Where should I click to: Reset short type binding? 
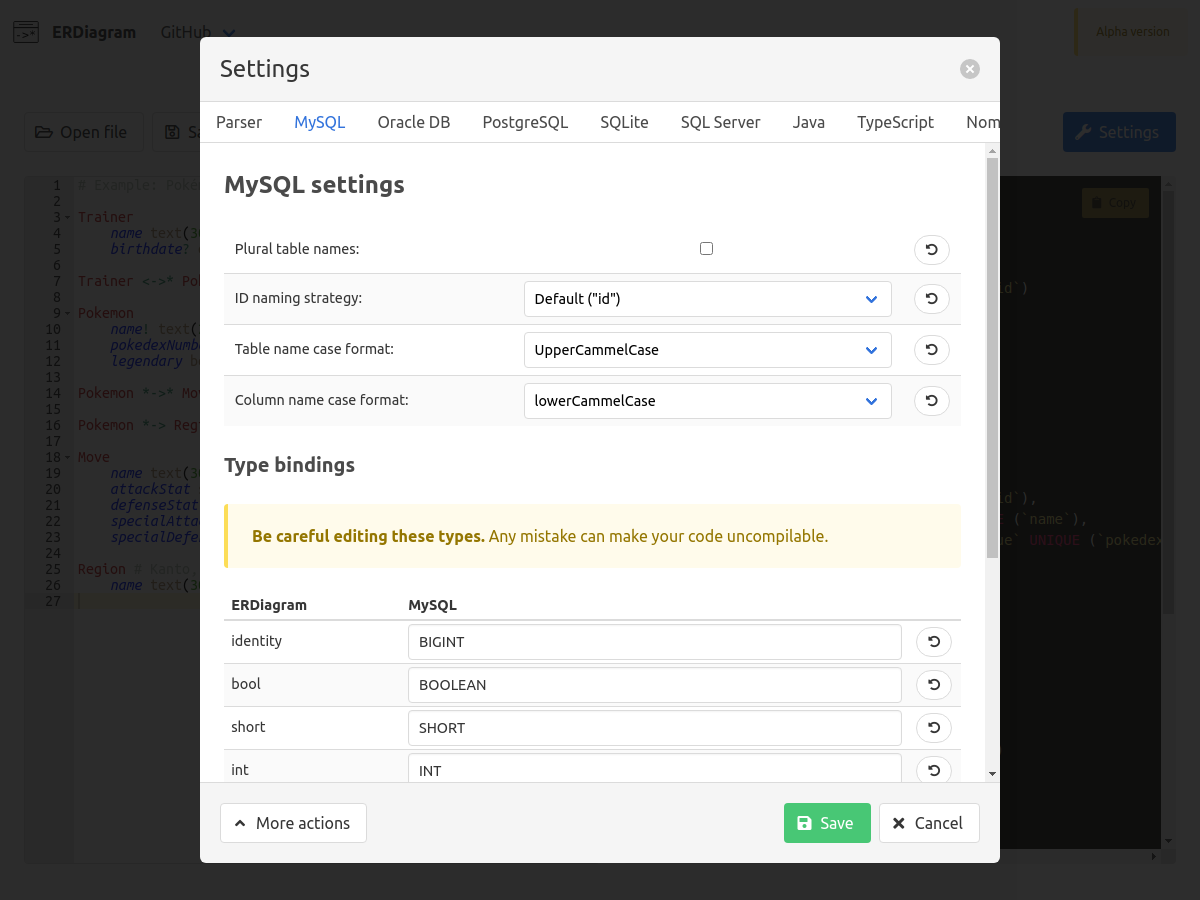coord(933,728)
